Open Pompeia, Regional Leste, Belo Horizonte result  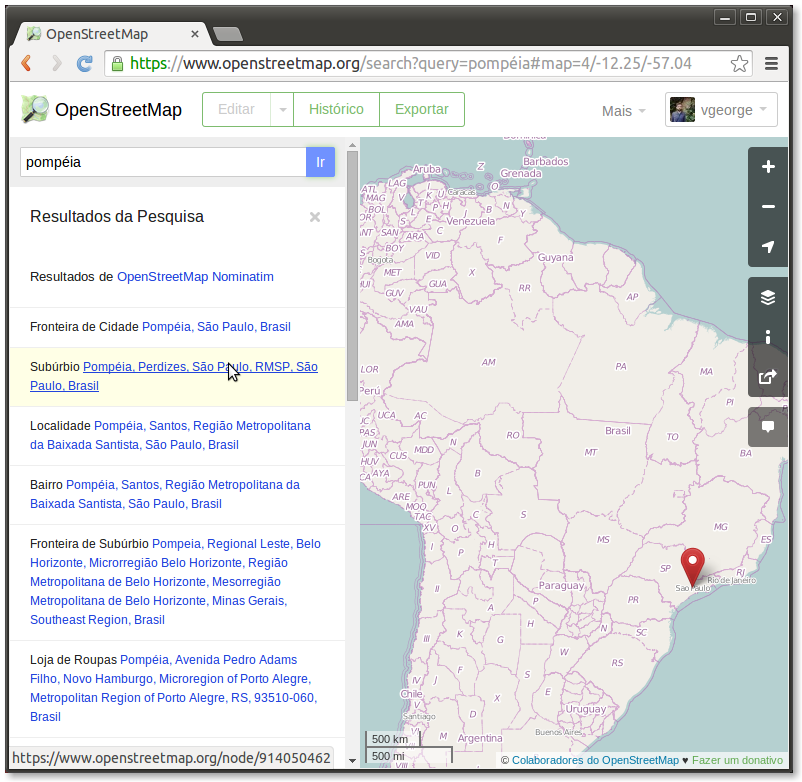point(175,582)
